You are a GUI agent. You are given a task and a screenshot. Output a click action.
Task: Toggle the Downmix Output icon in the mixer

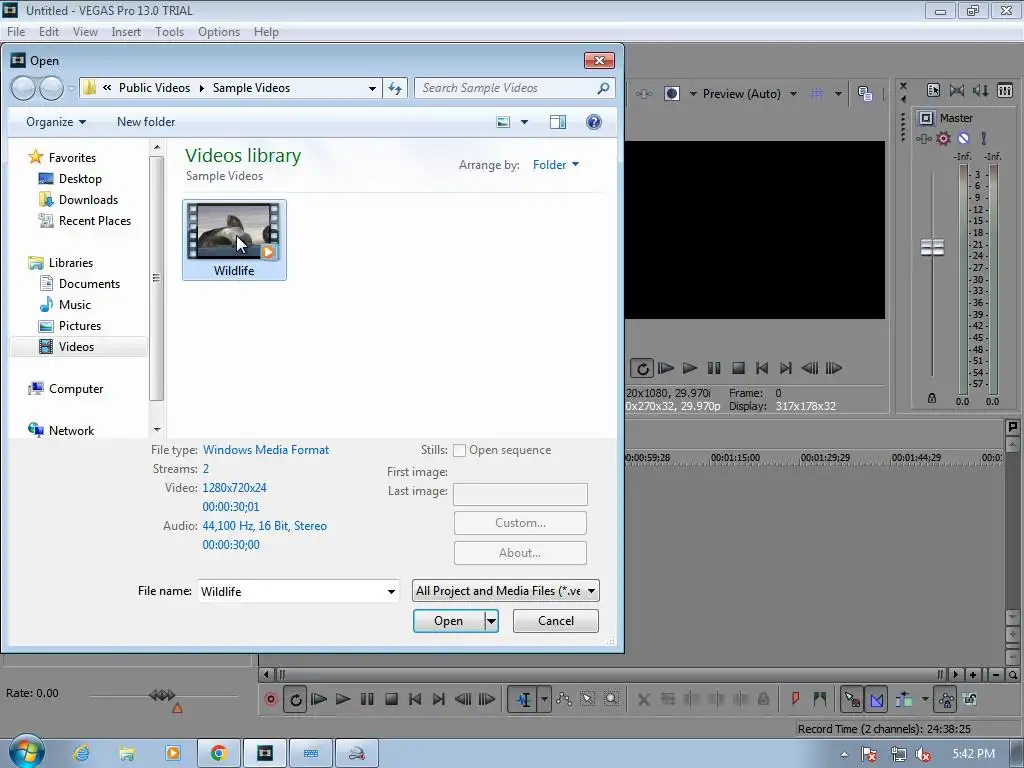click(957, 90)
